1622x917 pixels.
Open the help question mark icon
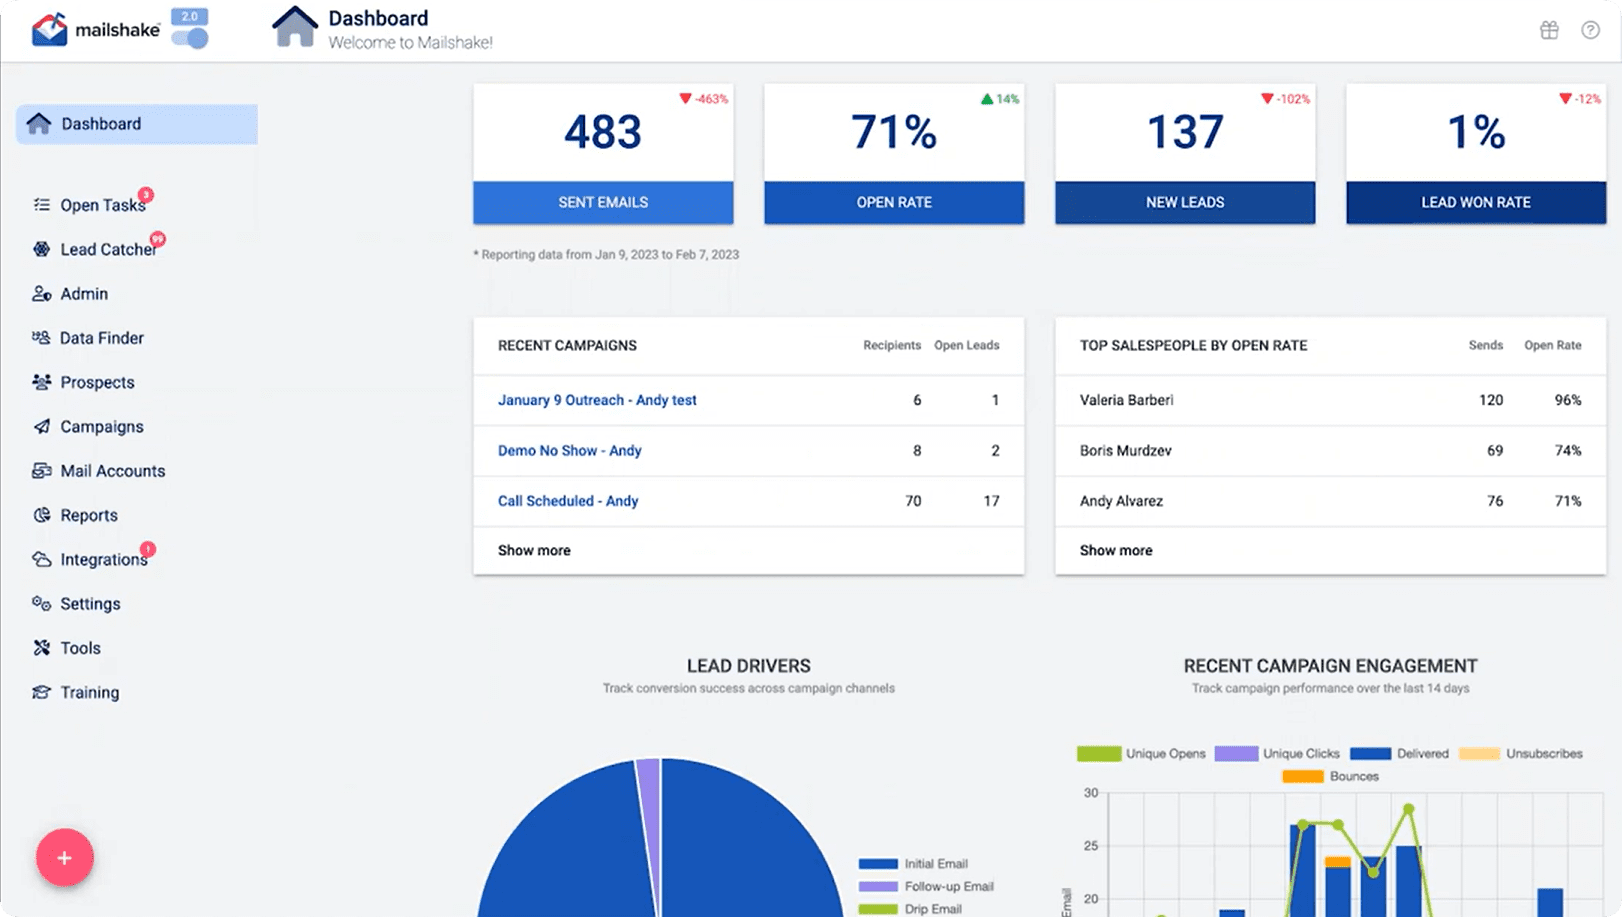[x=1590, y=30]
